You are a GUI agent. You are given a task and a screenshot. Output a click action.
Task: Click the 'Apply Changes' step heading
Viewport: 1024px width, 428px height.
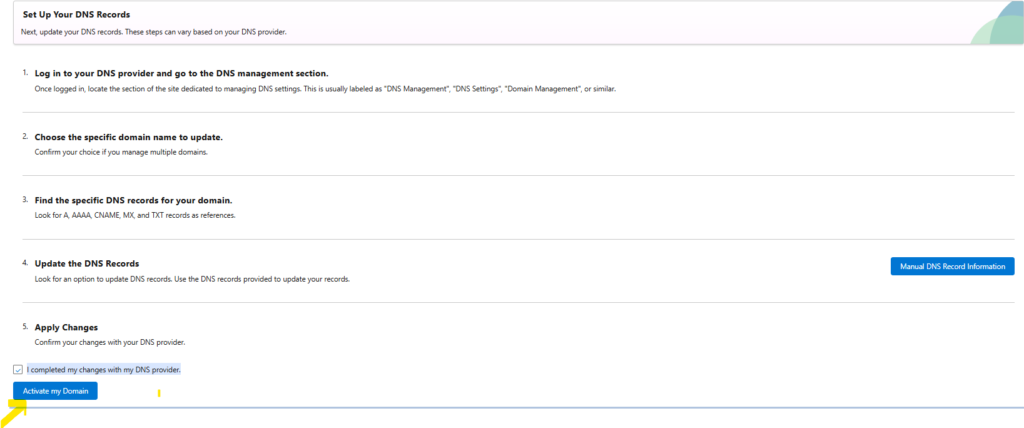click(66, 327)
